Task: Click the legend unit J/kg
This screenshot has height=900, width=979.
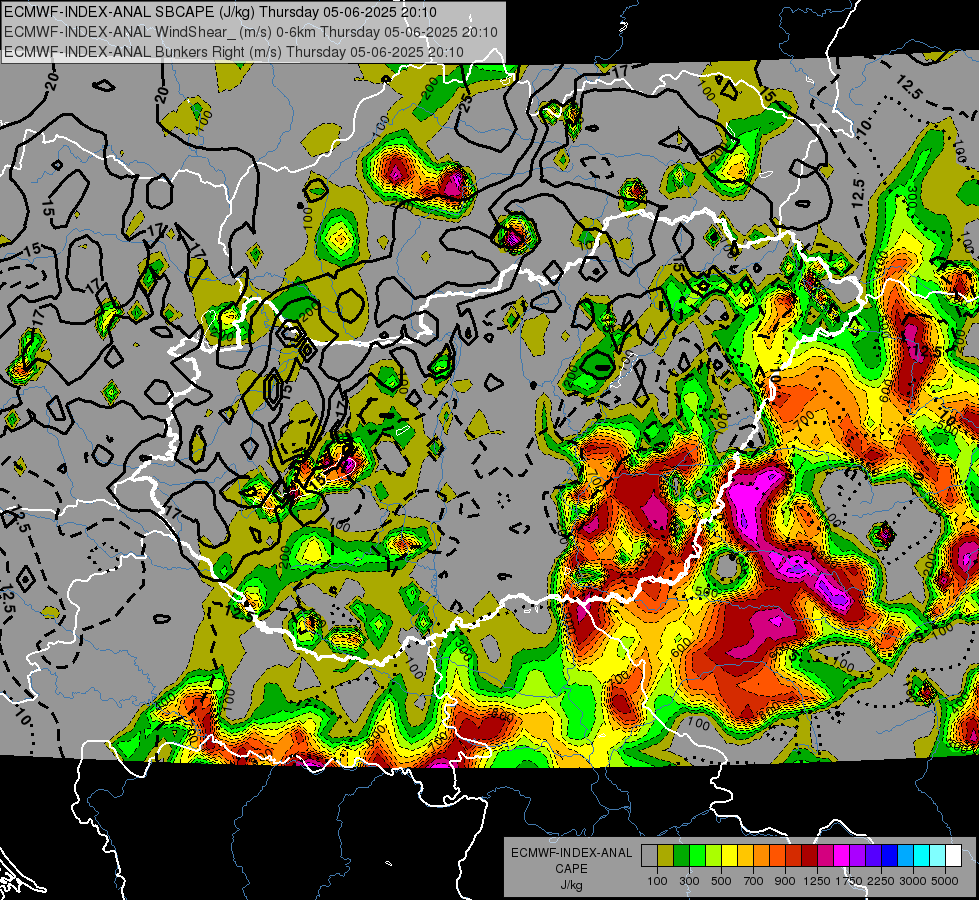Action: click(571, 885)
